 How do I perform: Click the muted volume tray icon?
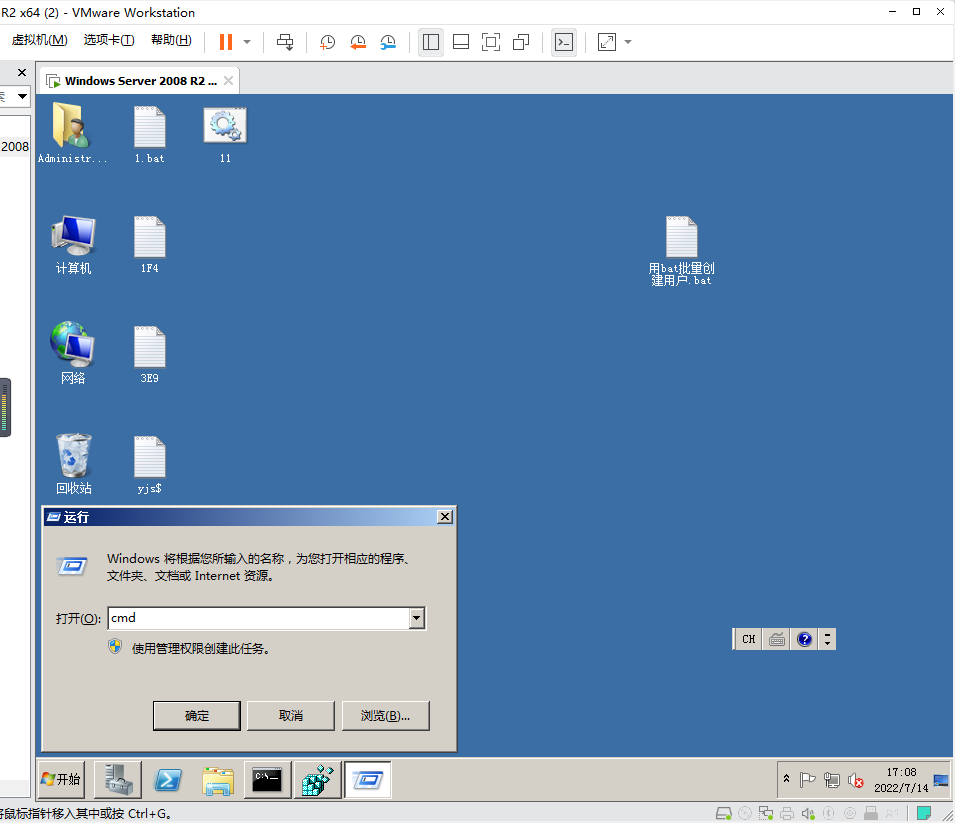coord(856,780)
